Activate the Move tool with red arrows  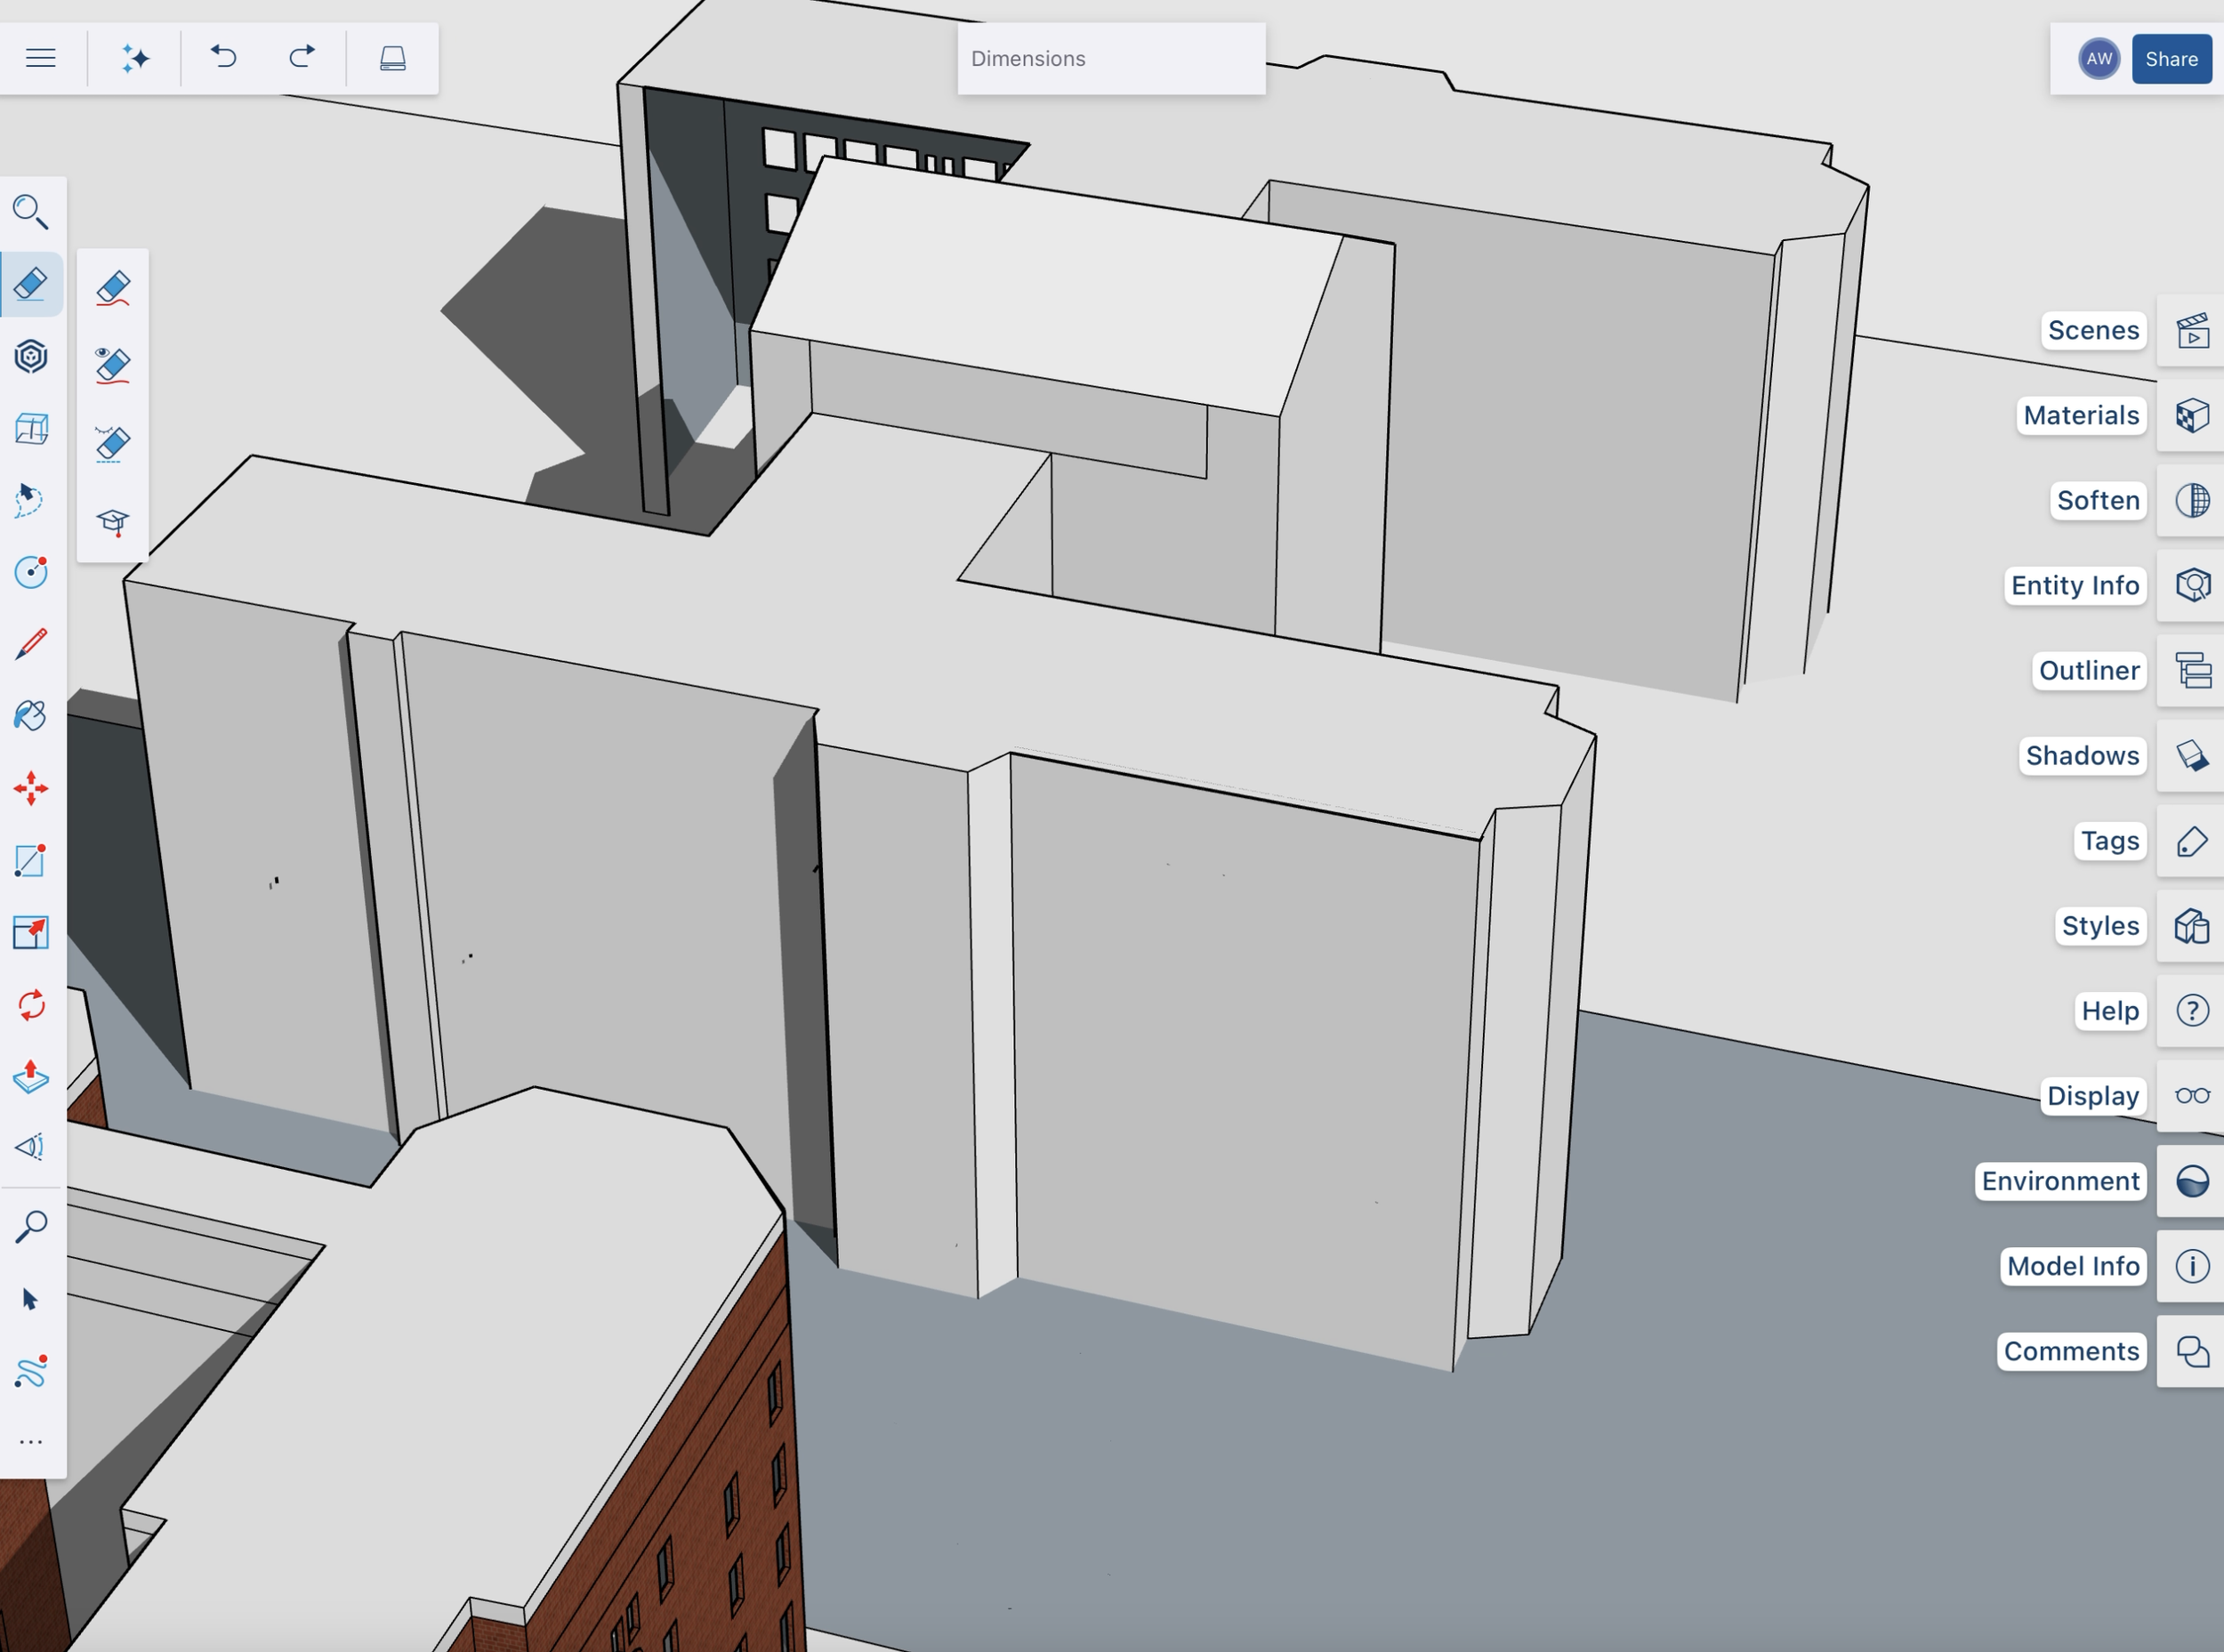[30, 788]
